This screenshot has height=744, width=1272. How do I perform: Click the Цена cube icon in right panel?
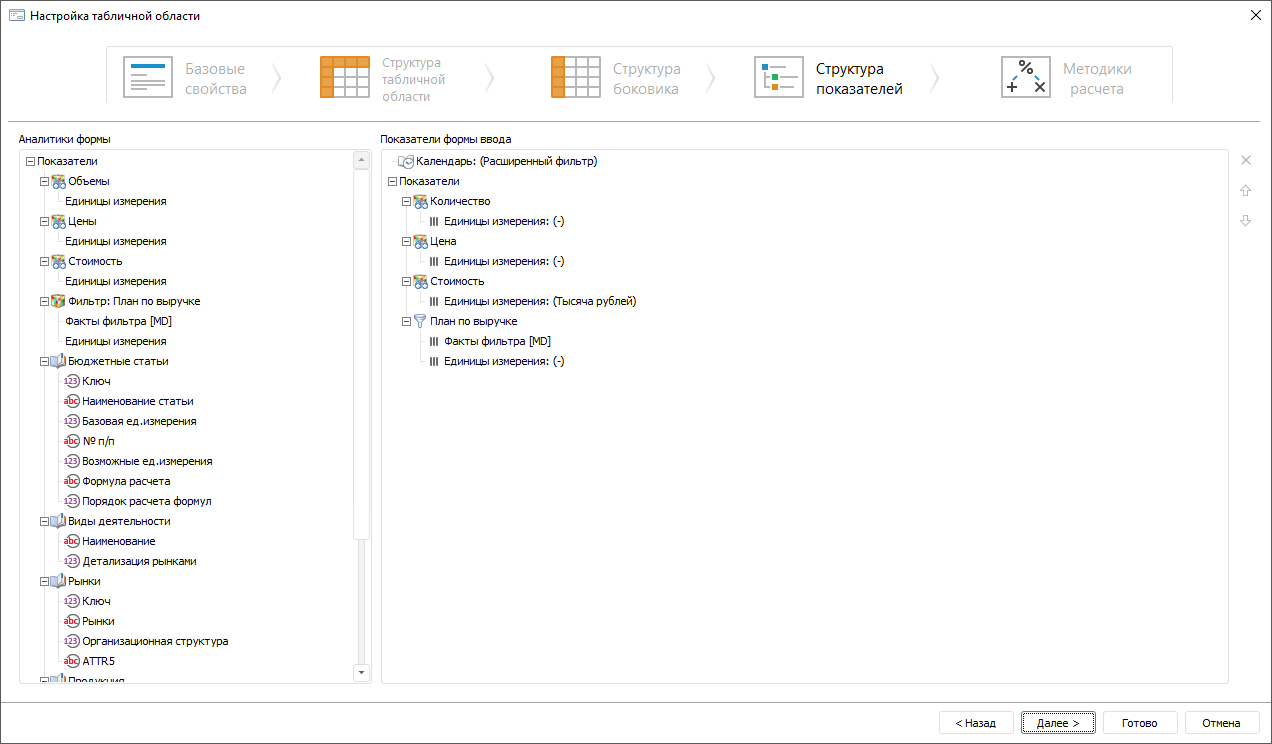[420, 241]
